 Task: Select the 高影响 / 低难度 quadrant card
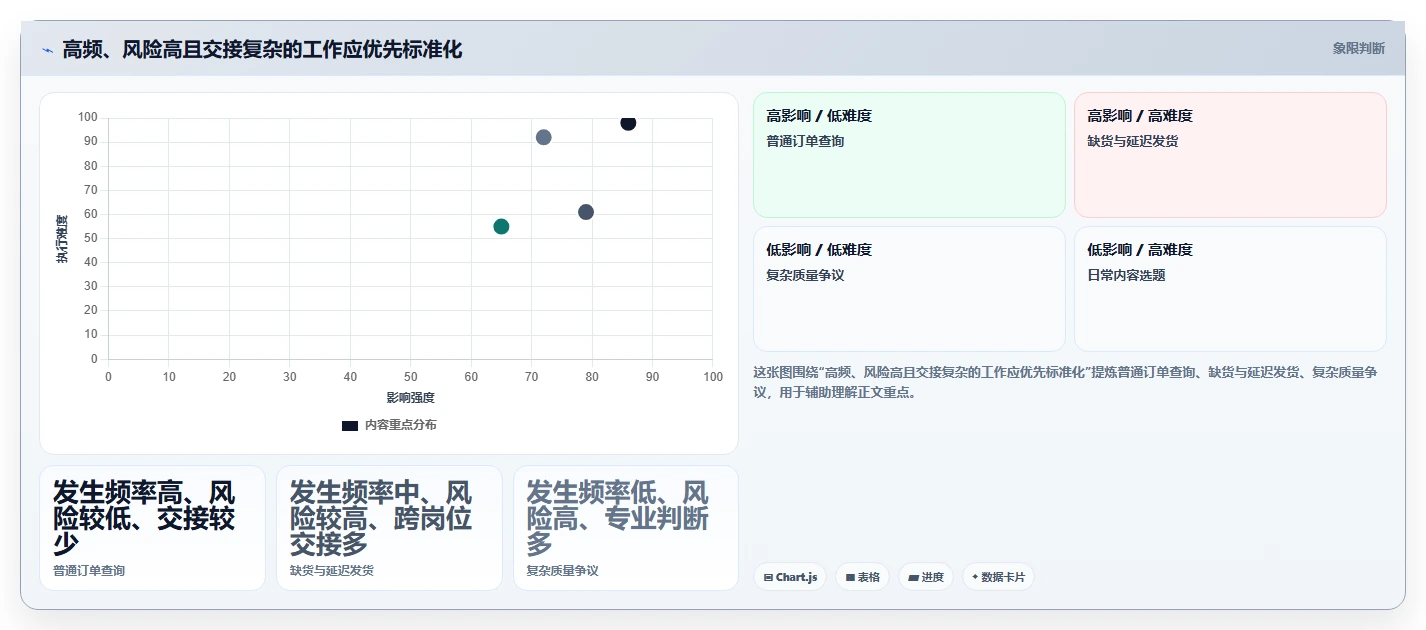pyautogui.click(x=909, y=155)
